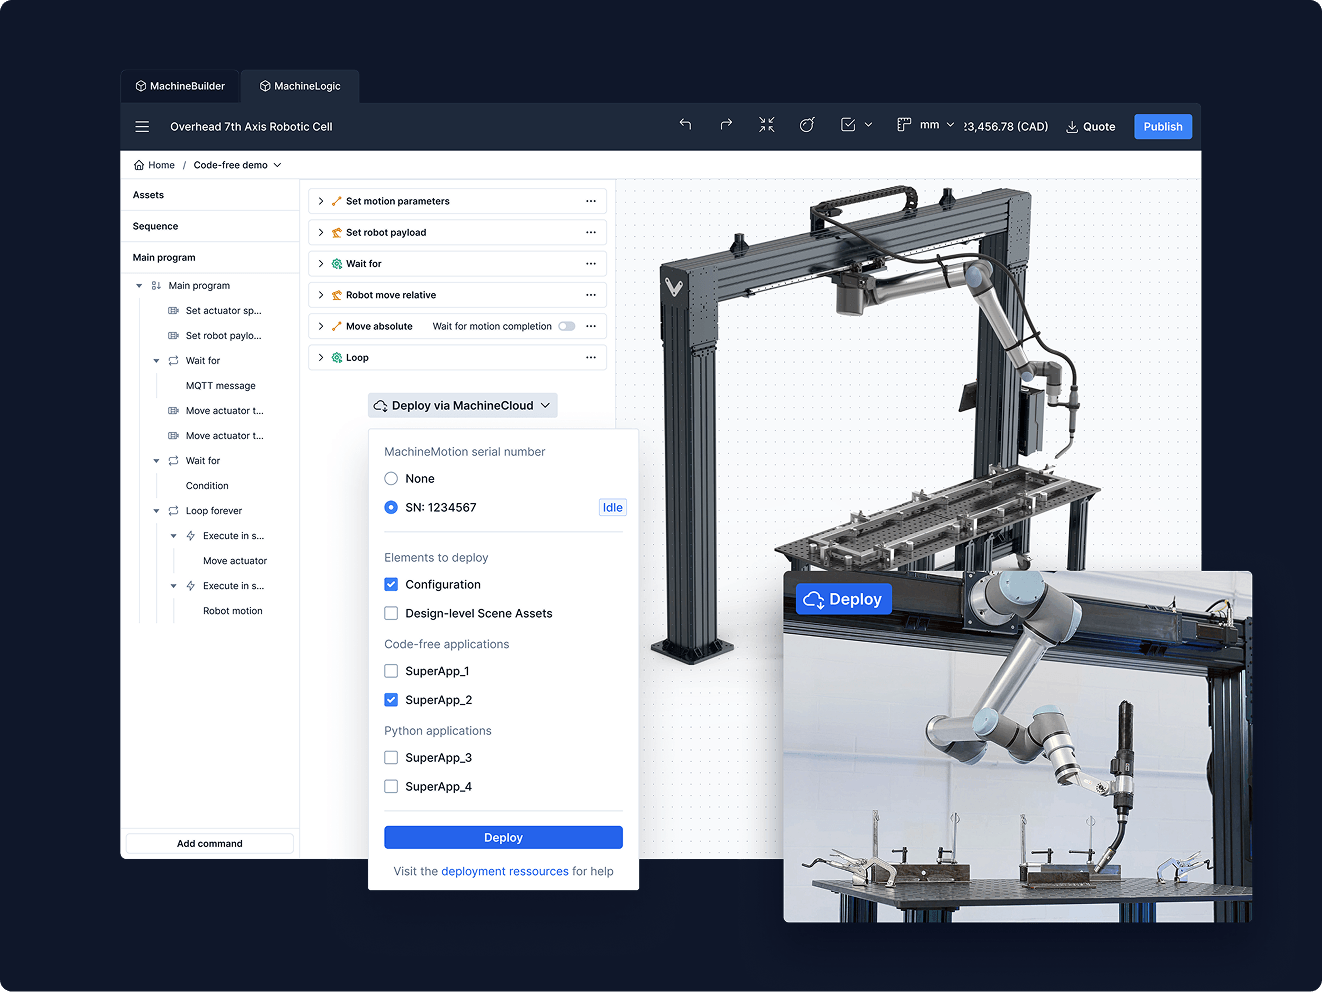The width and height of the screenshot is (1322, 992).
Task: Open the Deploy via MachineCloud dropdown
Action: (x=462, y=406)
